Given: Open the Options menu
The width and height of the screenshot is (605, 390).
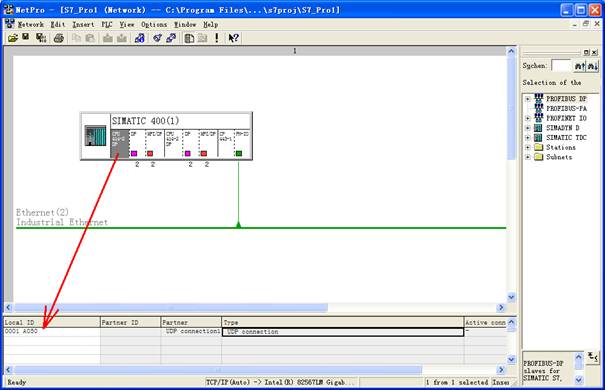Looking at the screenshot, I should 154,24.
